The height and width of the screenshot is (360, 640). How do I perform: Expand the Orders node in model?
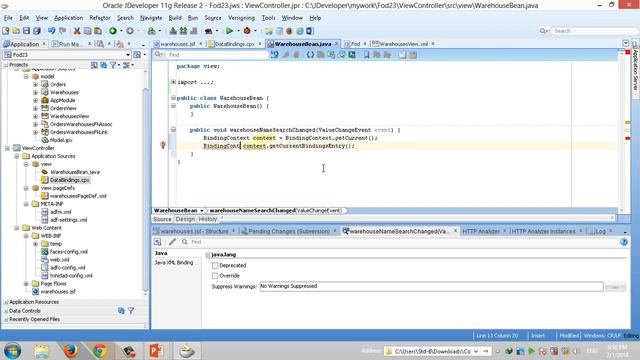tap(36, 84)
